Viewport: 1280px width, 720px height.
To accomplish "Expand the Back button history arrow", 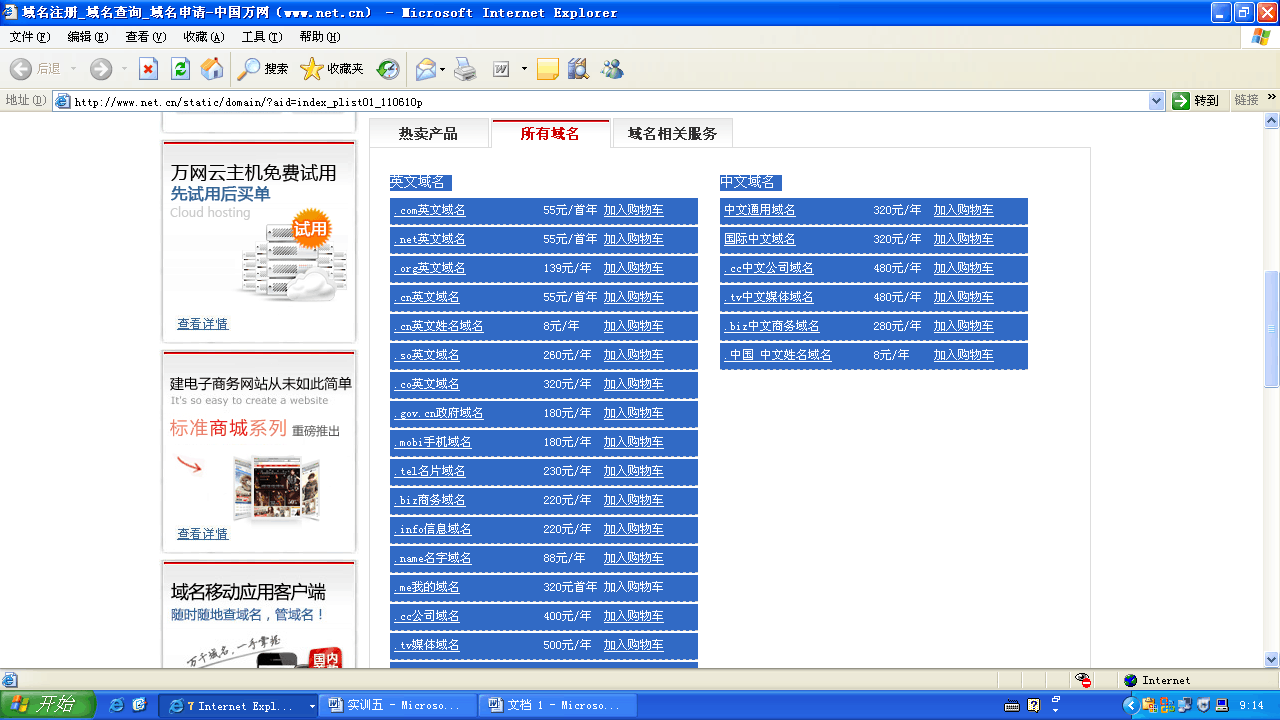I will (73, 69).
